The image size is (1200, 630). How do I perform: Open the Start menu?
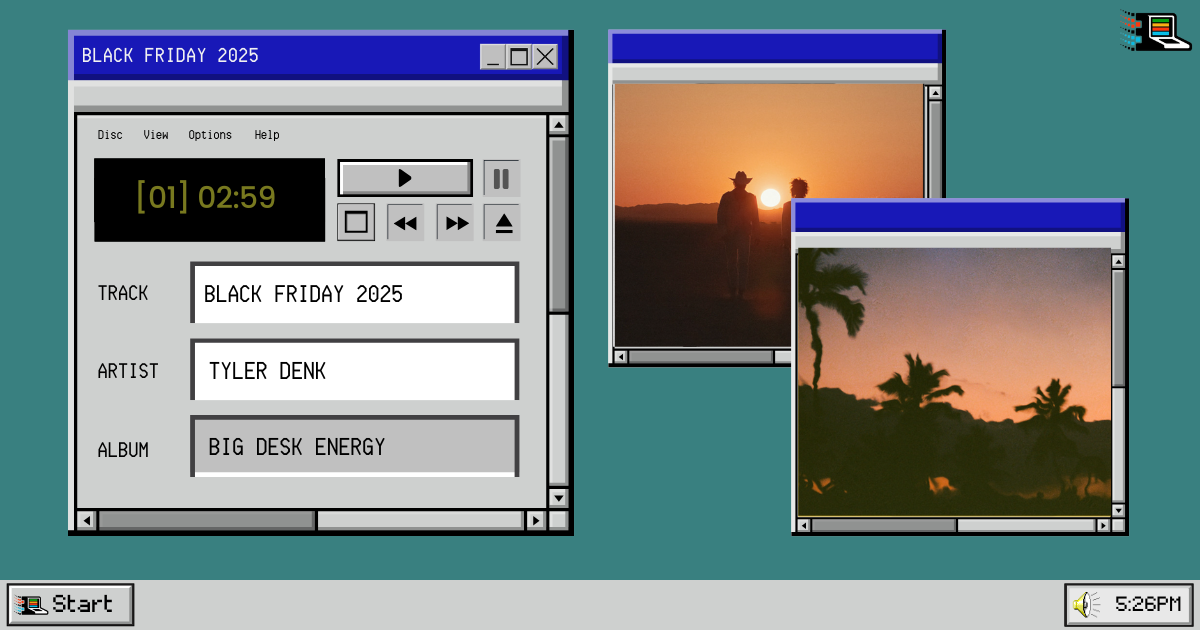(x=70, y=604)
